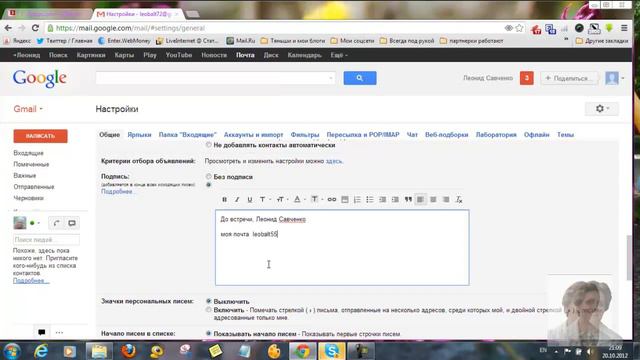Open the text background color dropdown
This screenshot has height=360, width=640.
pos(317,200)
